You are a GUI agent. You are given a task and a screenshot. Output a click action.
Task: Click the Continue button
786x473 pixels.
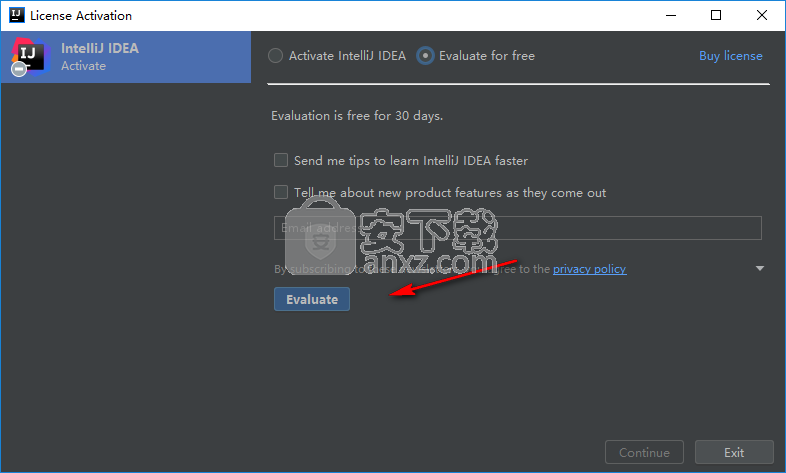644,452
